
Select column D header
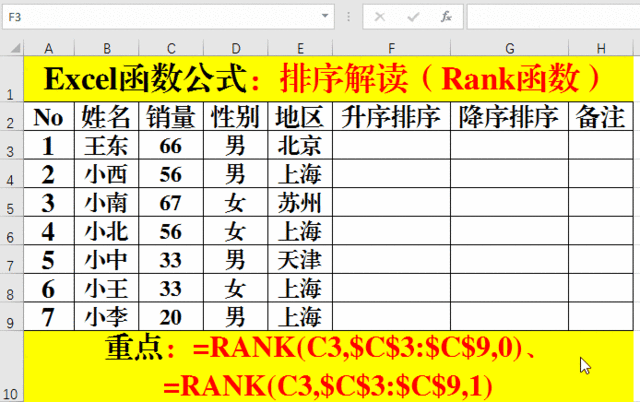click(x=236, y=49)
